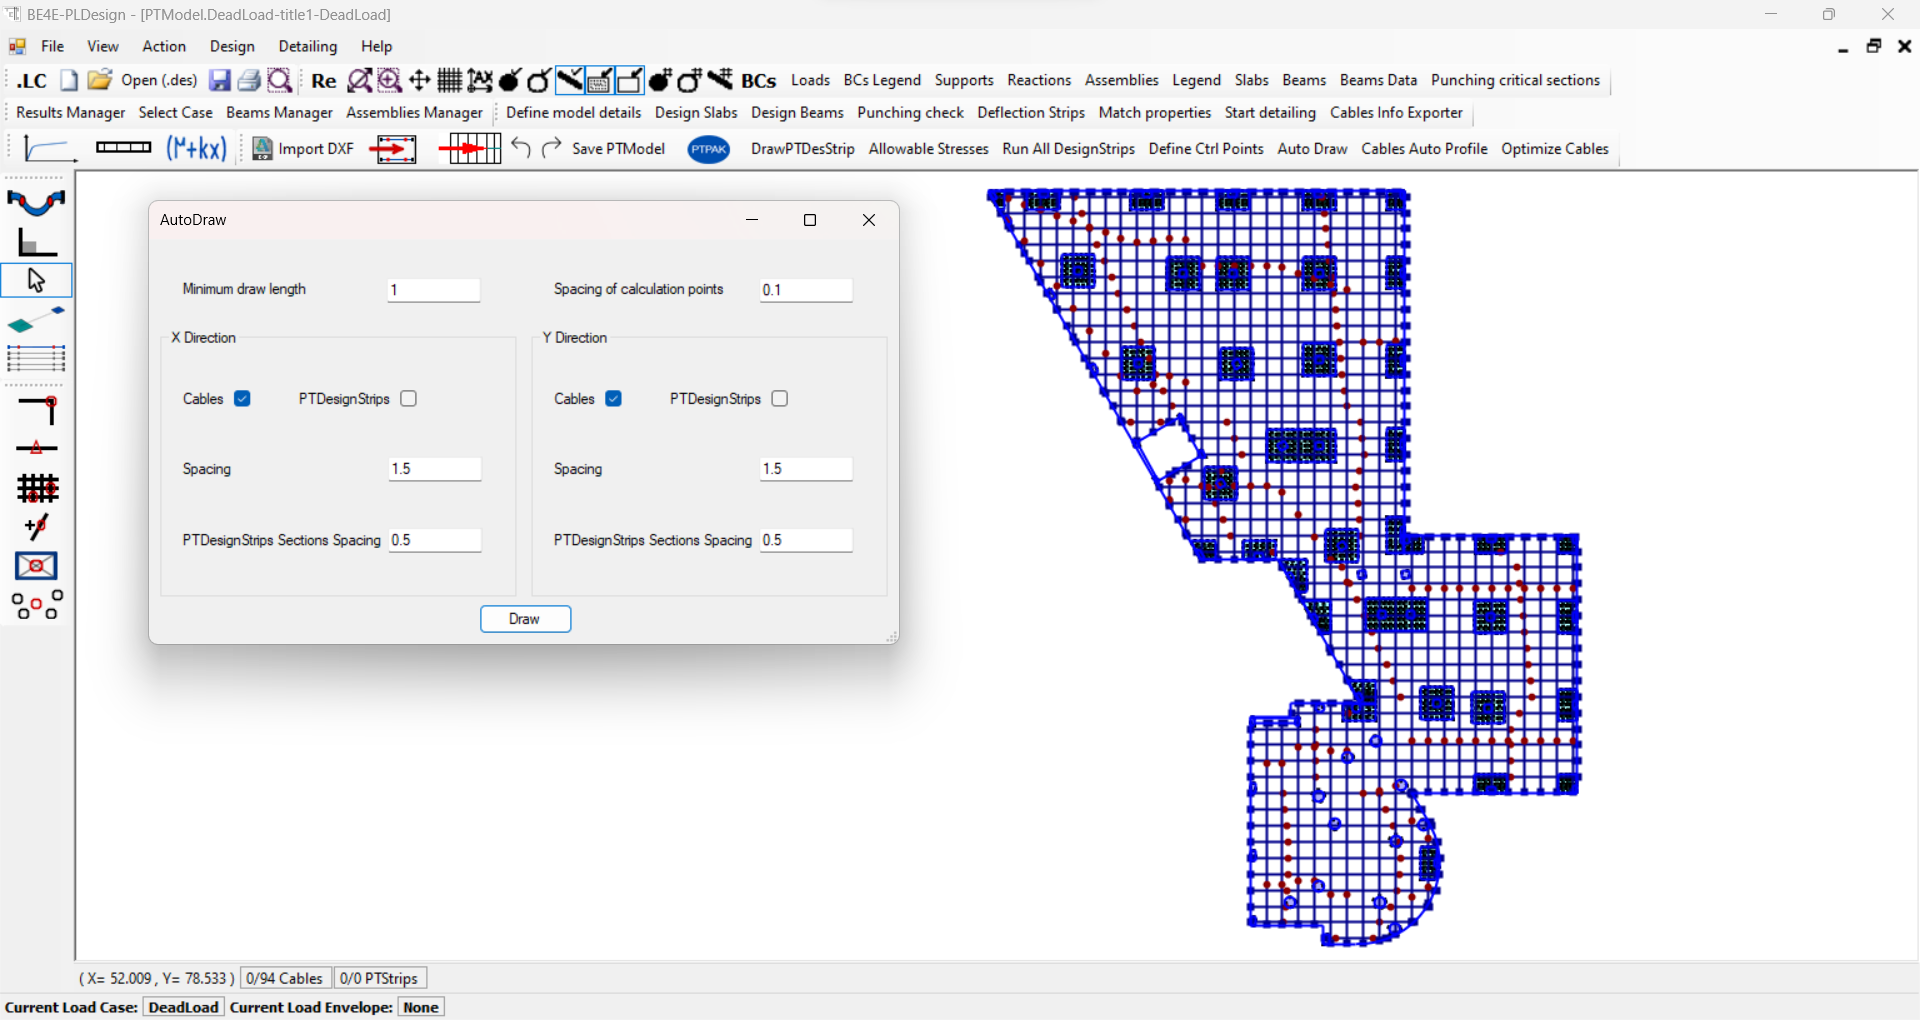
Task: Undo with the curved left arrow
Action: [x=521, y=148]
